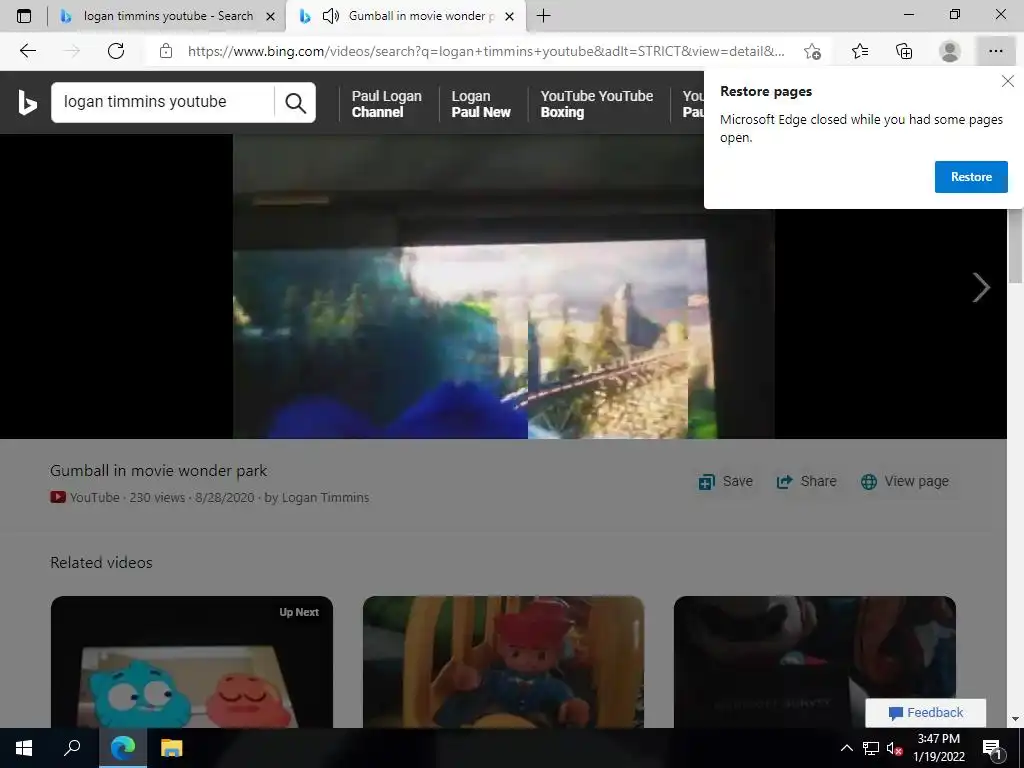
Task: Dismiss the Restore pages popup
Action: click(x=1008, y=81)
